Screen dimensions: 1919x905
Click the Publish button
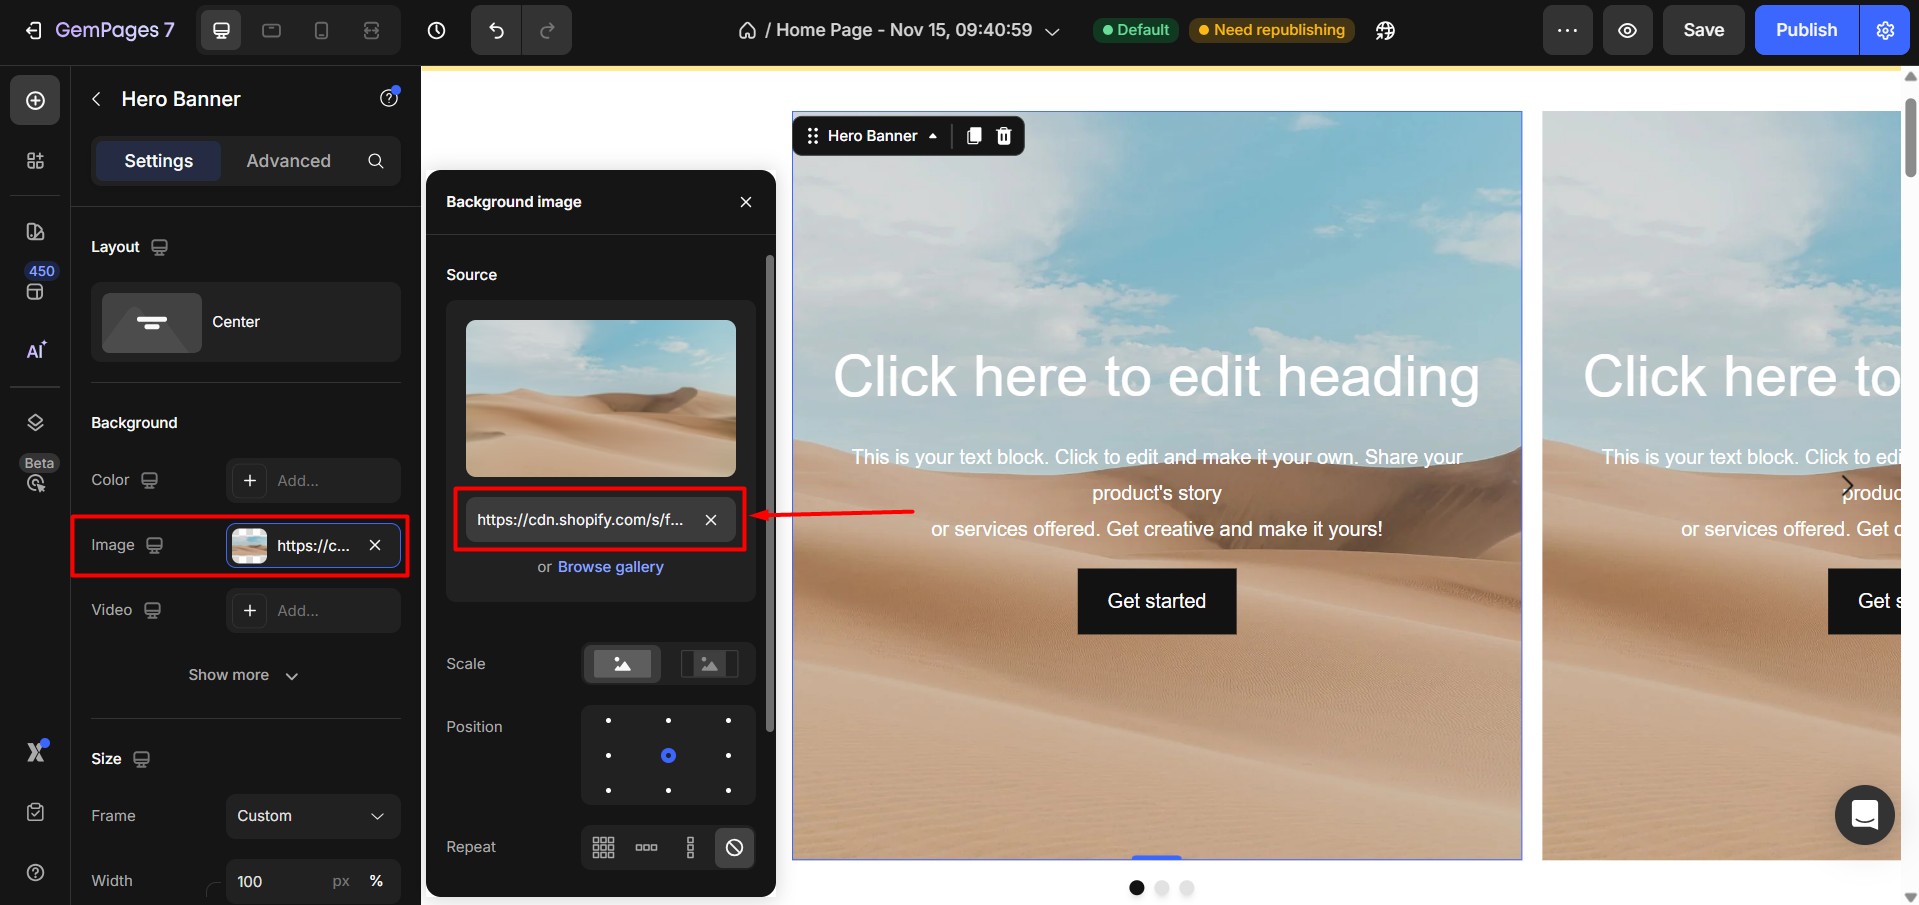click(1805, 30)
